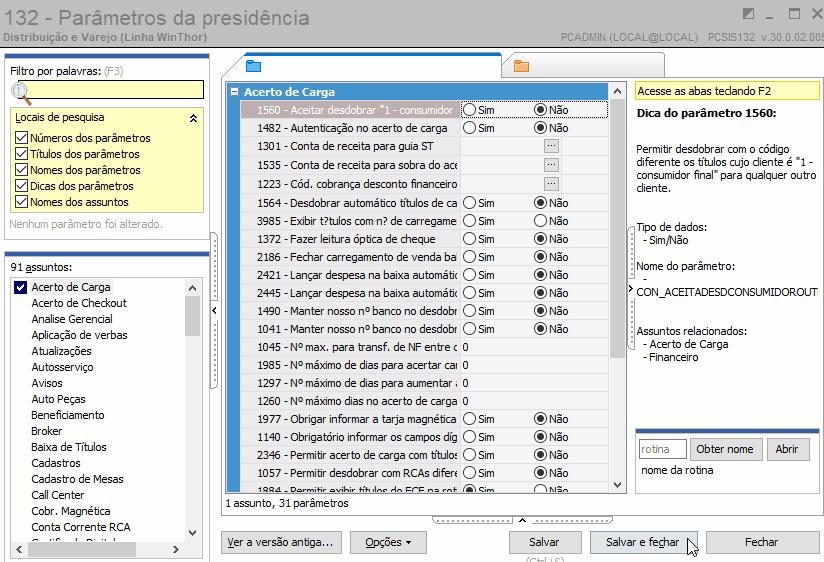Focus the rotina input field
824x562 pixels.
pyautogui.click(x=662, y=449)
